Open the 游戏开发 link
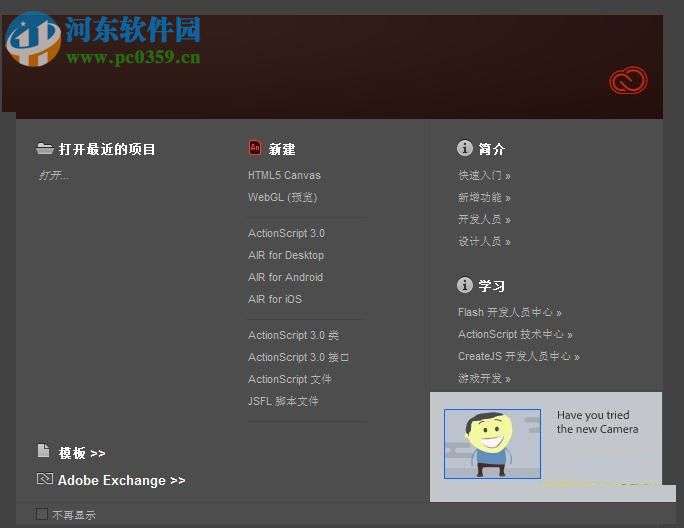 484,378
